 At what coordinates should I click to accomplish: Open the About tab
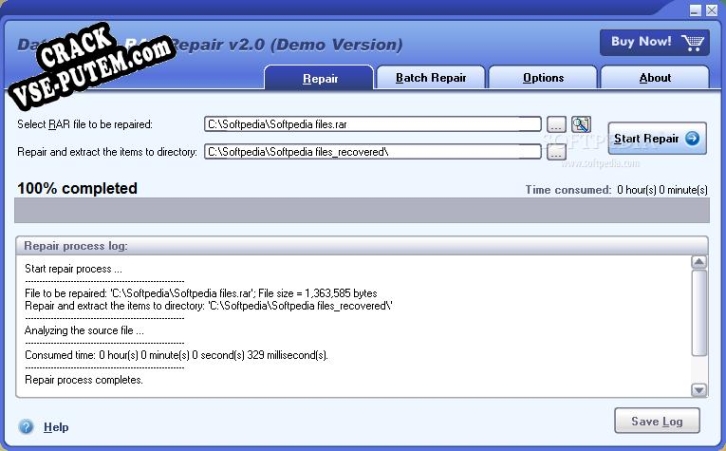655,78
